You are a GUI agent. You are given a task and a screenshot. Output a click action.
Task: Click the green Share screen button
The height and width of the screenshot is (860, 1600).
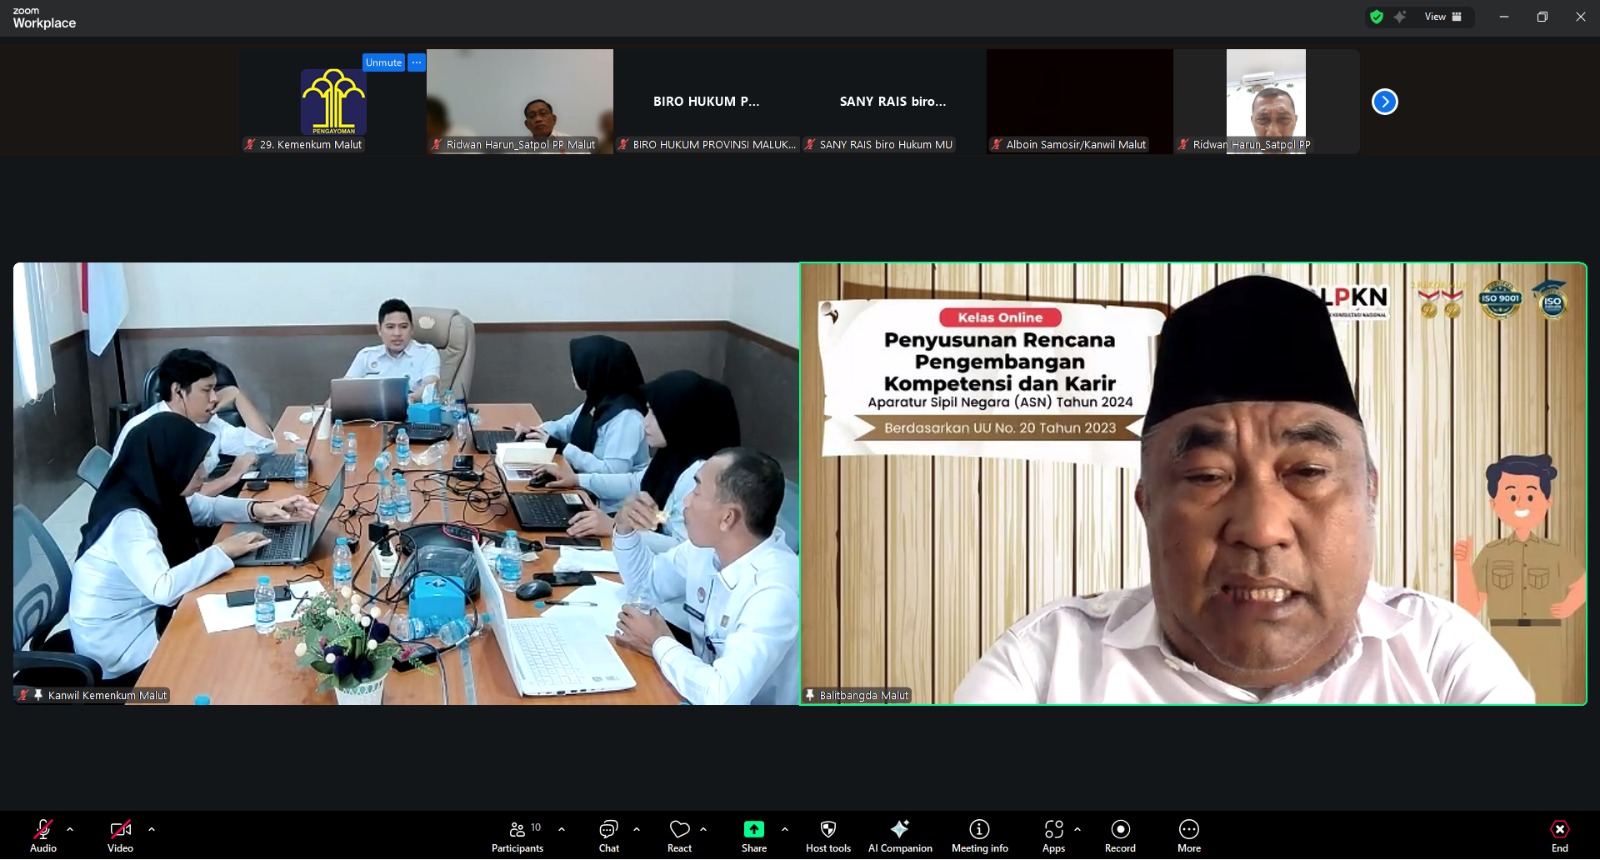tap(753, 836)
